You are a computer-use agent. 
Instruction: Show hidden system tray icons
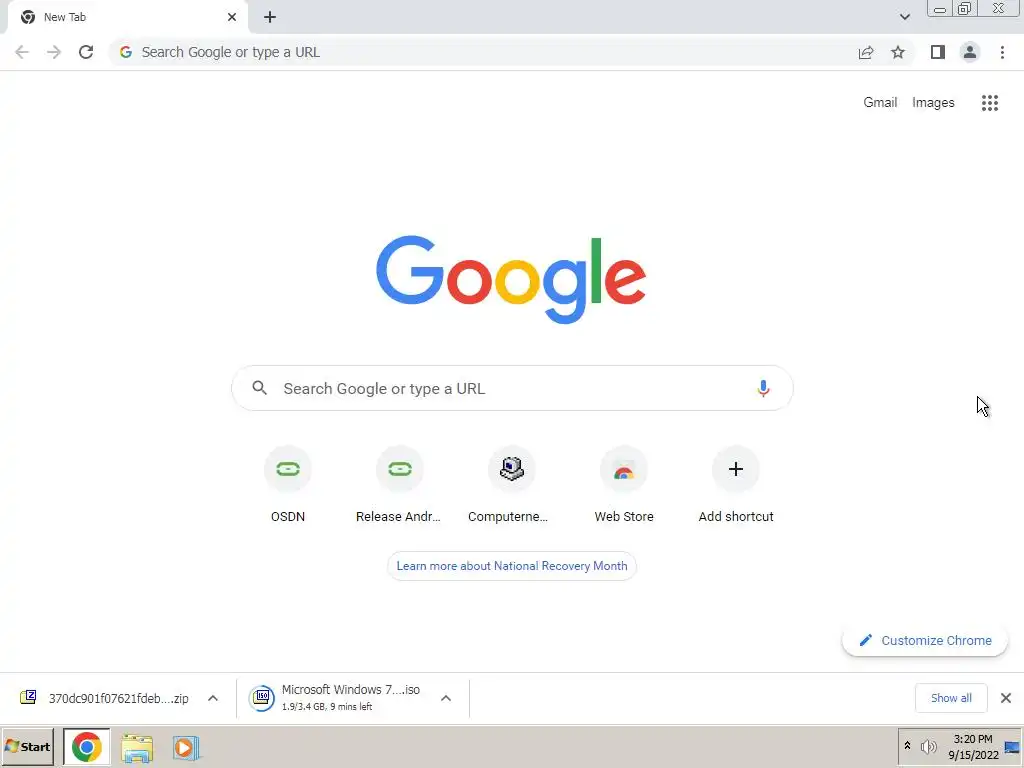907,746
